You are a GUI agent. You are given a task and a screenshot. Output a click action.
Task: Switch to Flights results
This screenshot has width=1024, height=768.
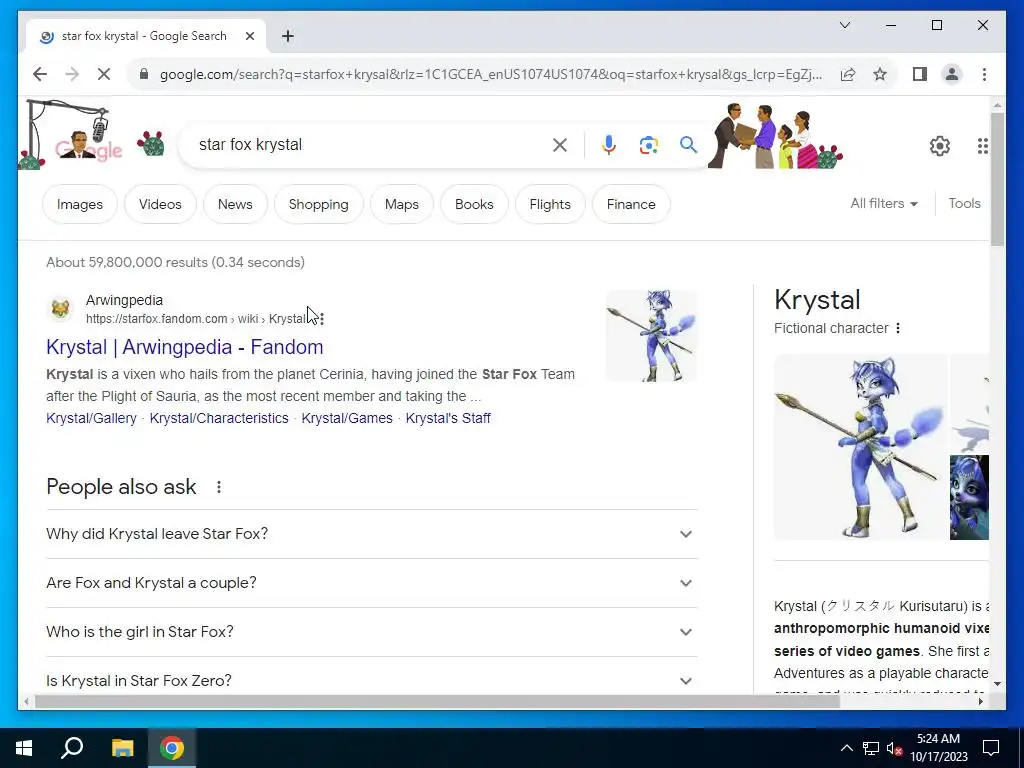550,204
